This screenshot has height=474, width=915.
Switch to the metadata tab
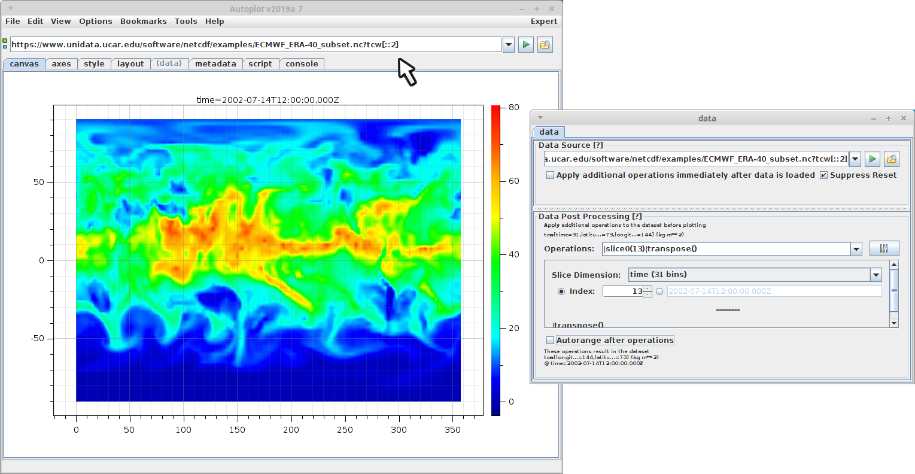216,64
